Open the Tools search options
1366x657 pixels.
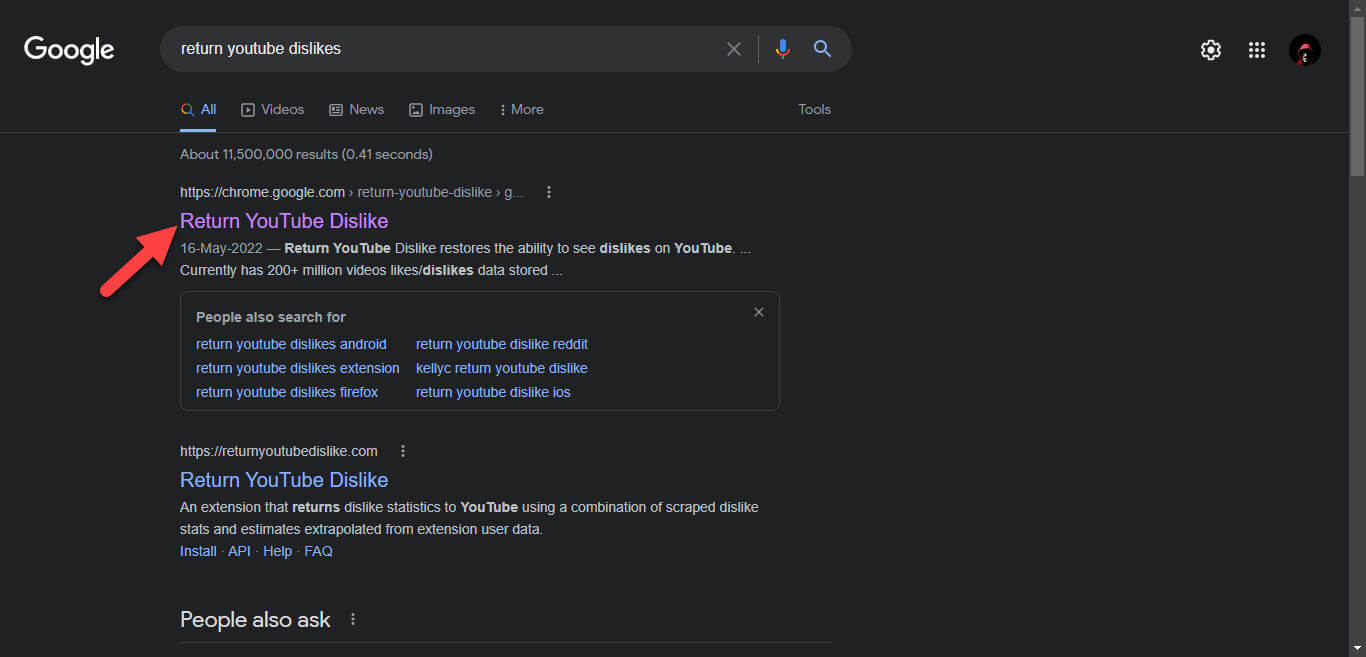814,109
